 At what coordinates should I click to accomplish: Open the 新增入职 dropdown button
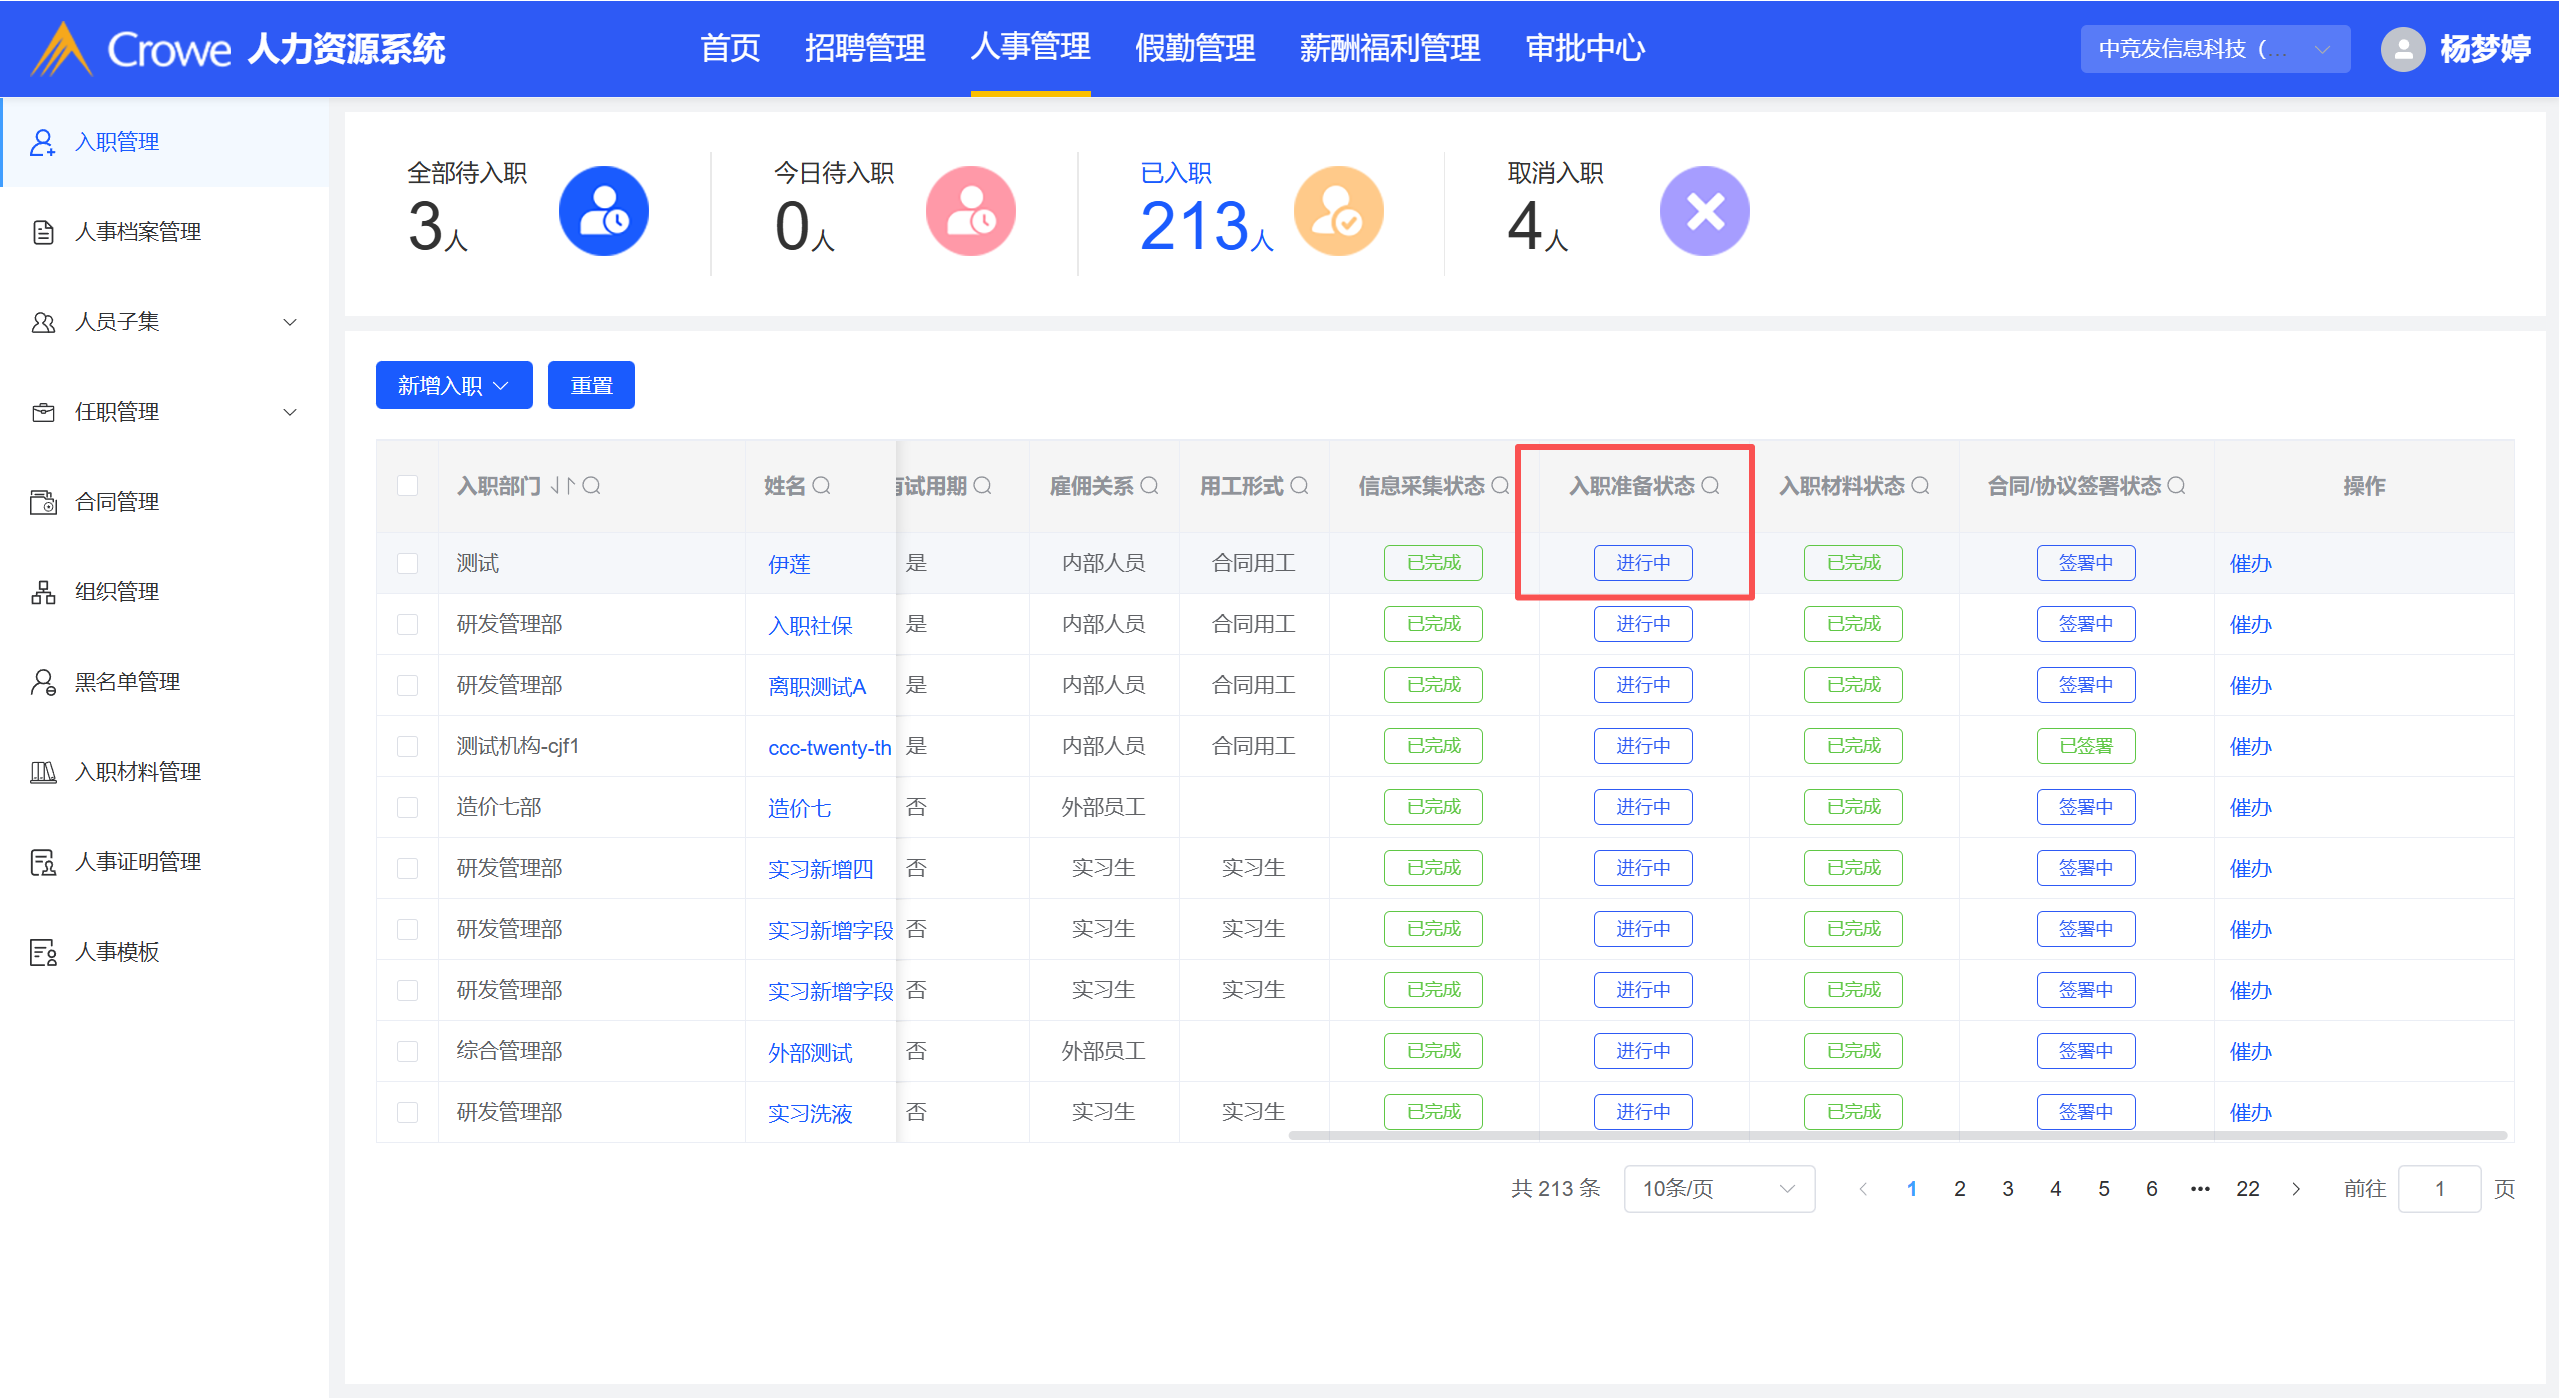454,386
